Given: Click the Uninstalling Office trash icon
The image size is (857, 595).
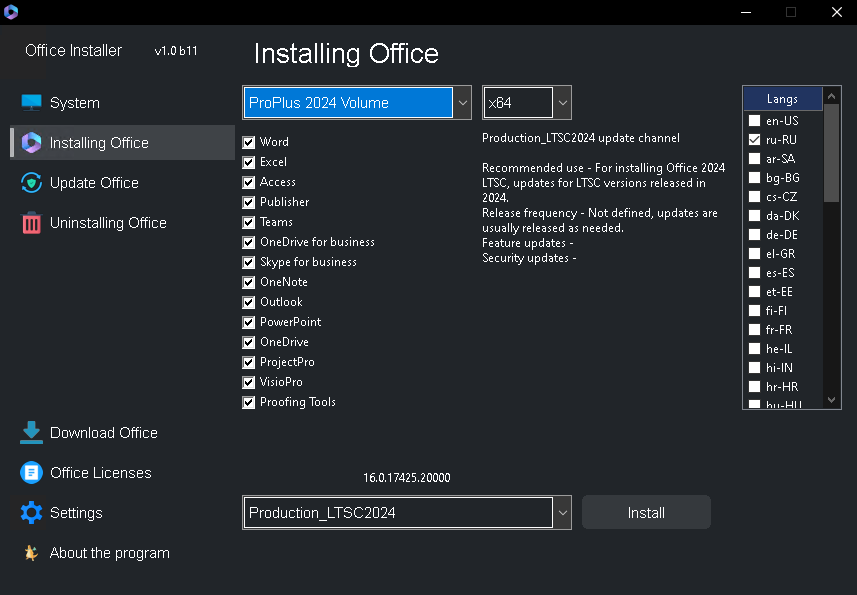Looking at the screenshot, I should point(31,223).
